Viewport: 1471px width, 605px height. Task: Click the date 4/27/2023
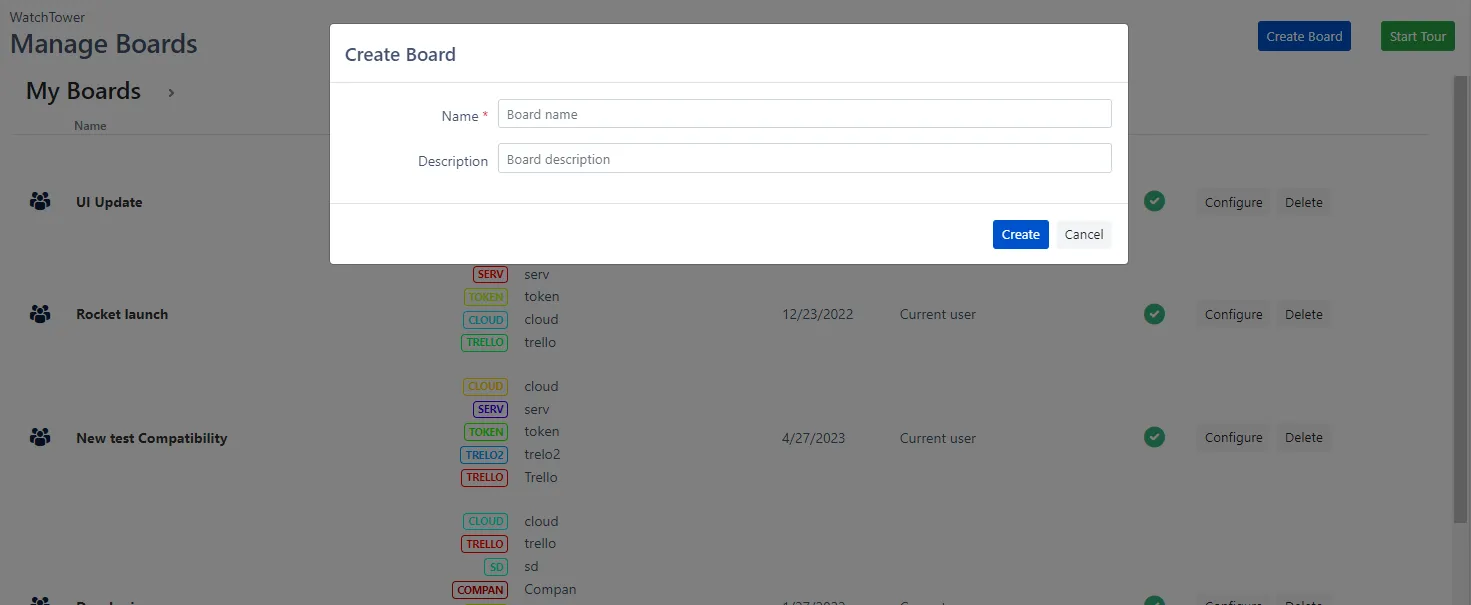click(814, 438)
